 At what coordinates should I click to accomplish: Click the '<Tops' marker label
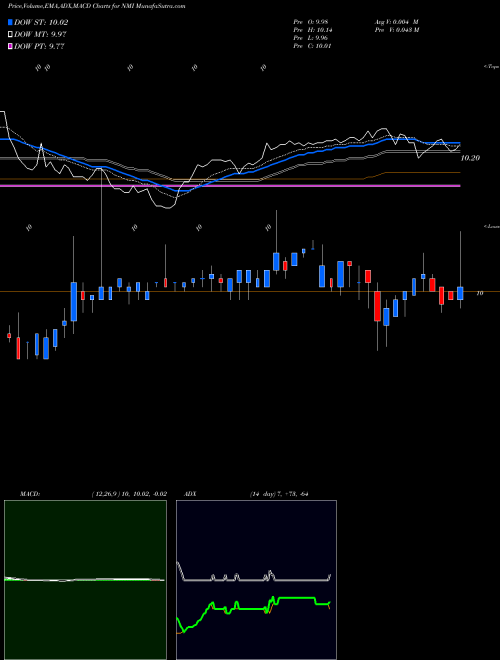(x=492, y=67)
